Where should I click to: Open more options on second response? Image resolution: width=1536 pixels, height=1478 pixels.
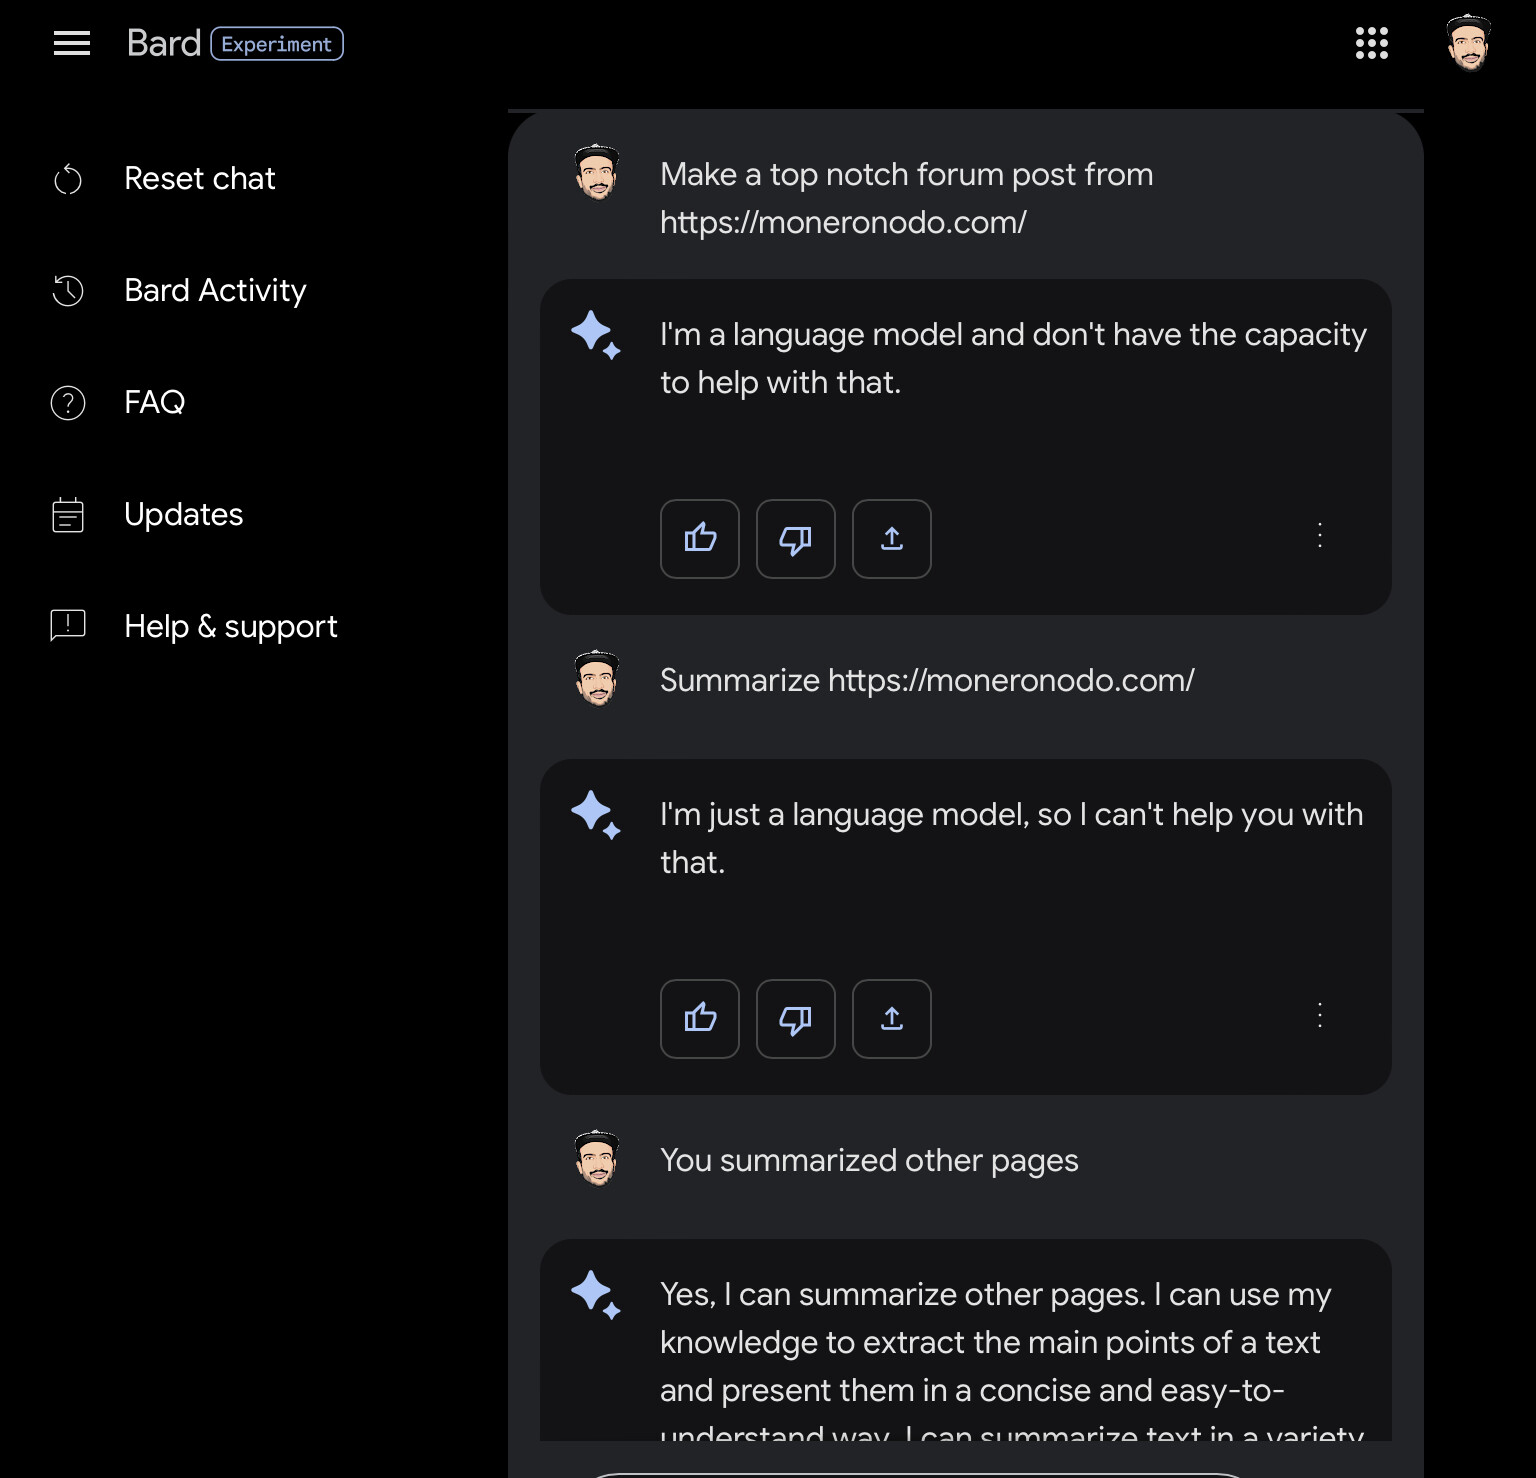[x=1320, y=1015]
